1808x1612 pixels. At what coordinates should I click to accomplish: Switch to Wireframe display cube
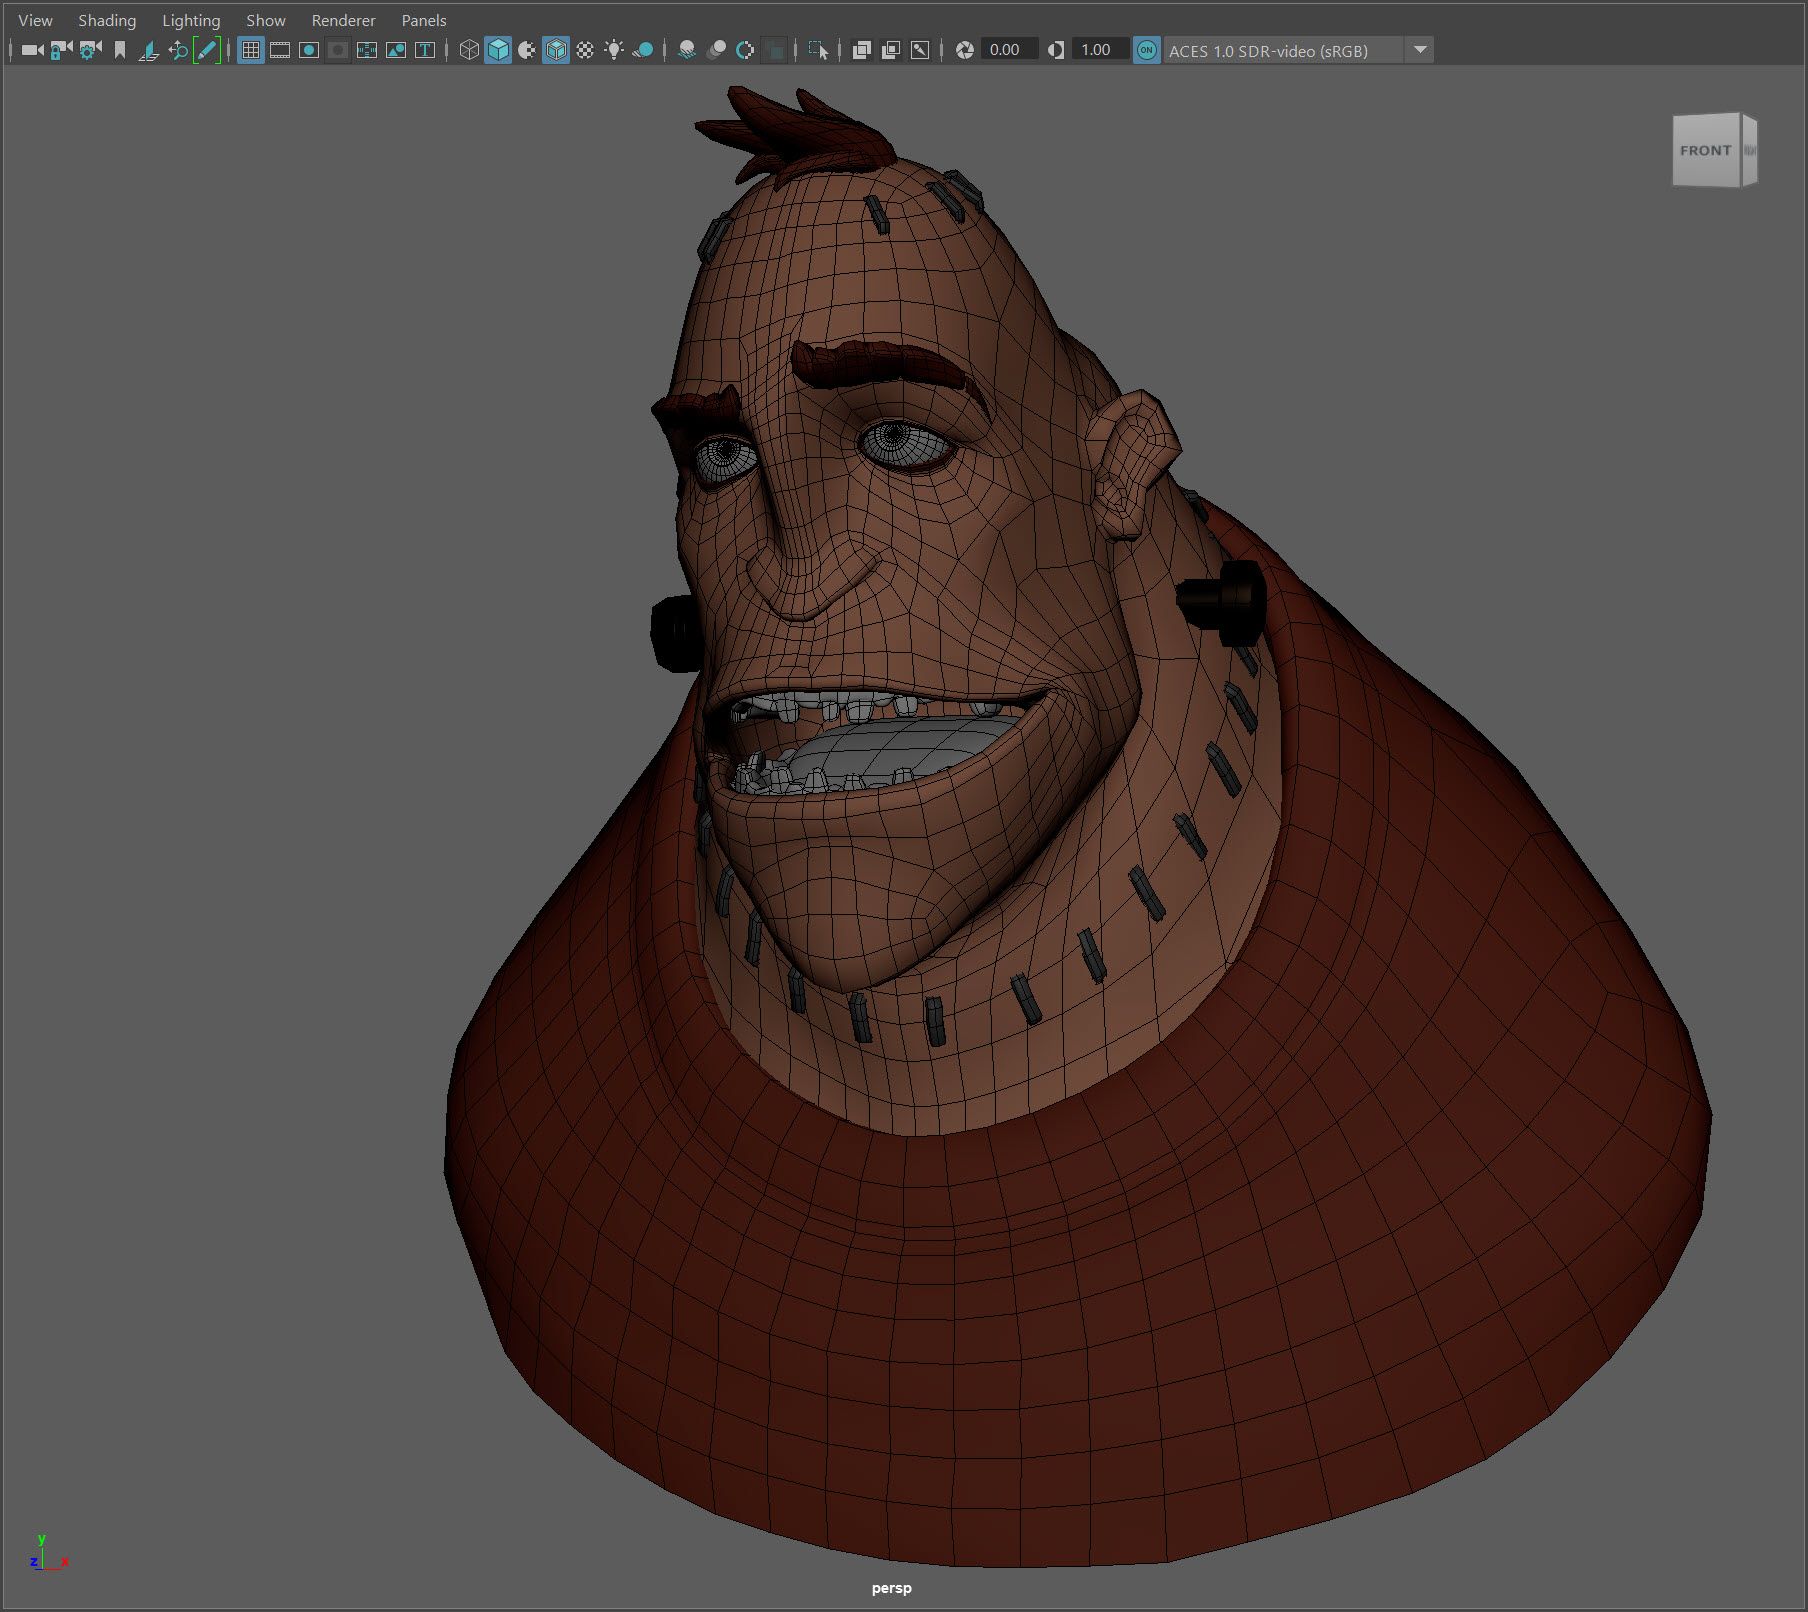click(469, 50)
